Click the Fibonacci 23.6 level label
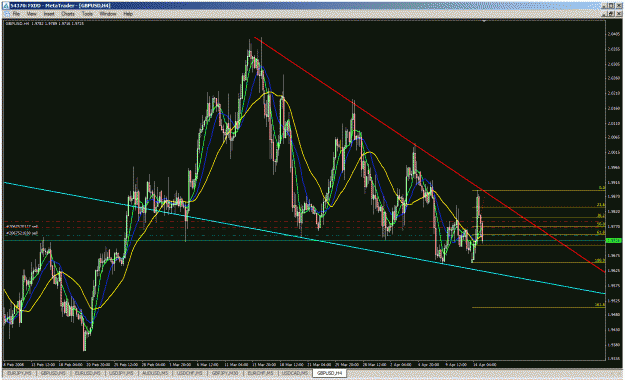625x380 pixels. pyautogui.click(x=600, y=205)
